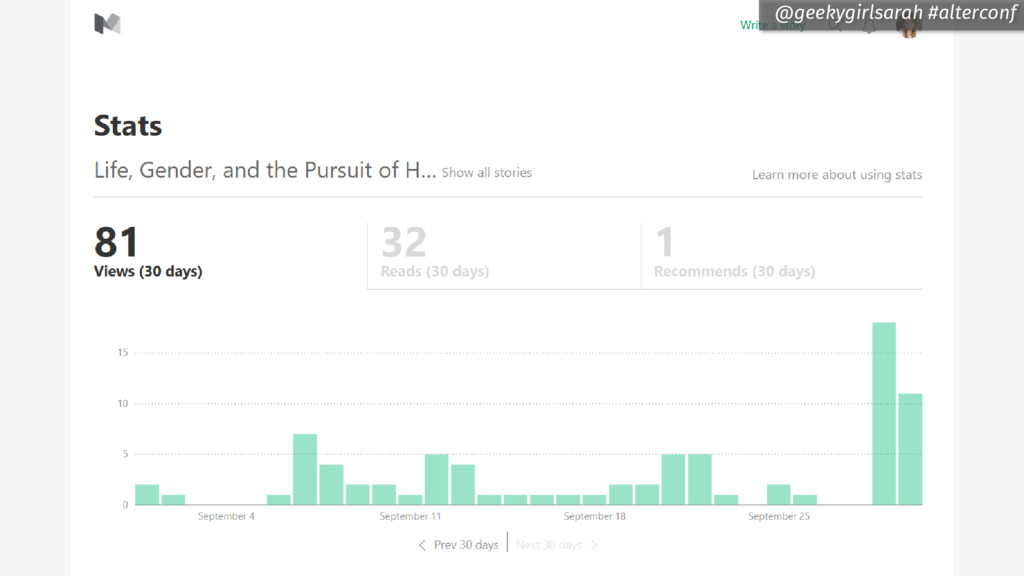Click the first bar in the chart

[x=147, y=494]
